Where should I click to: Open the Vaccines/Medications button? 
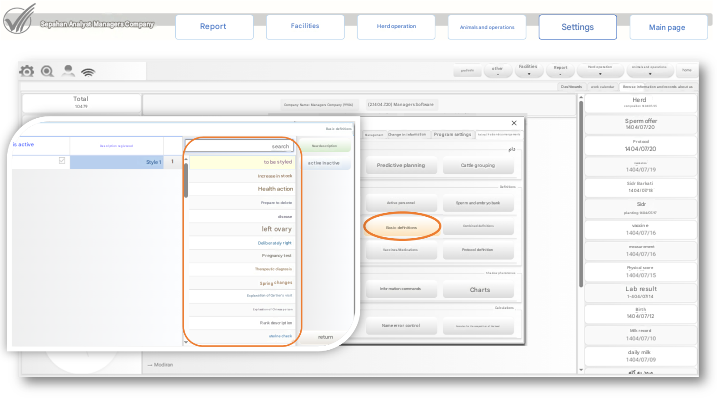[401, 250]
